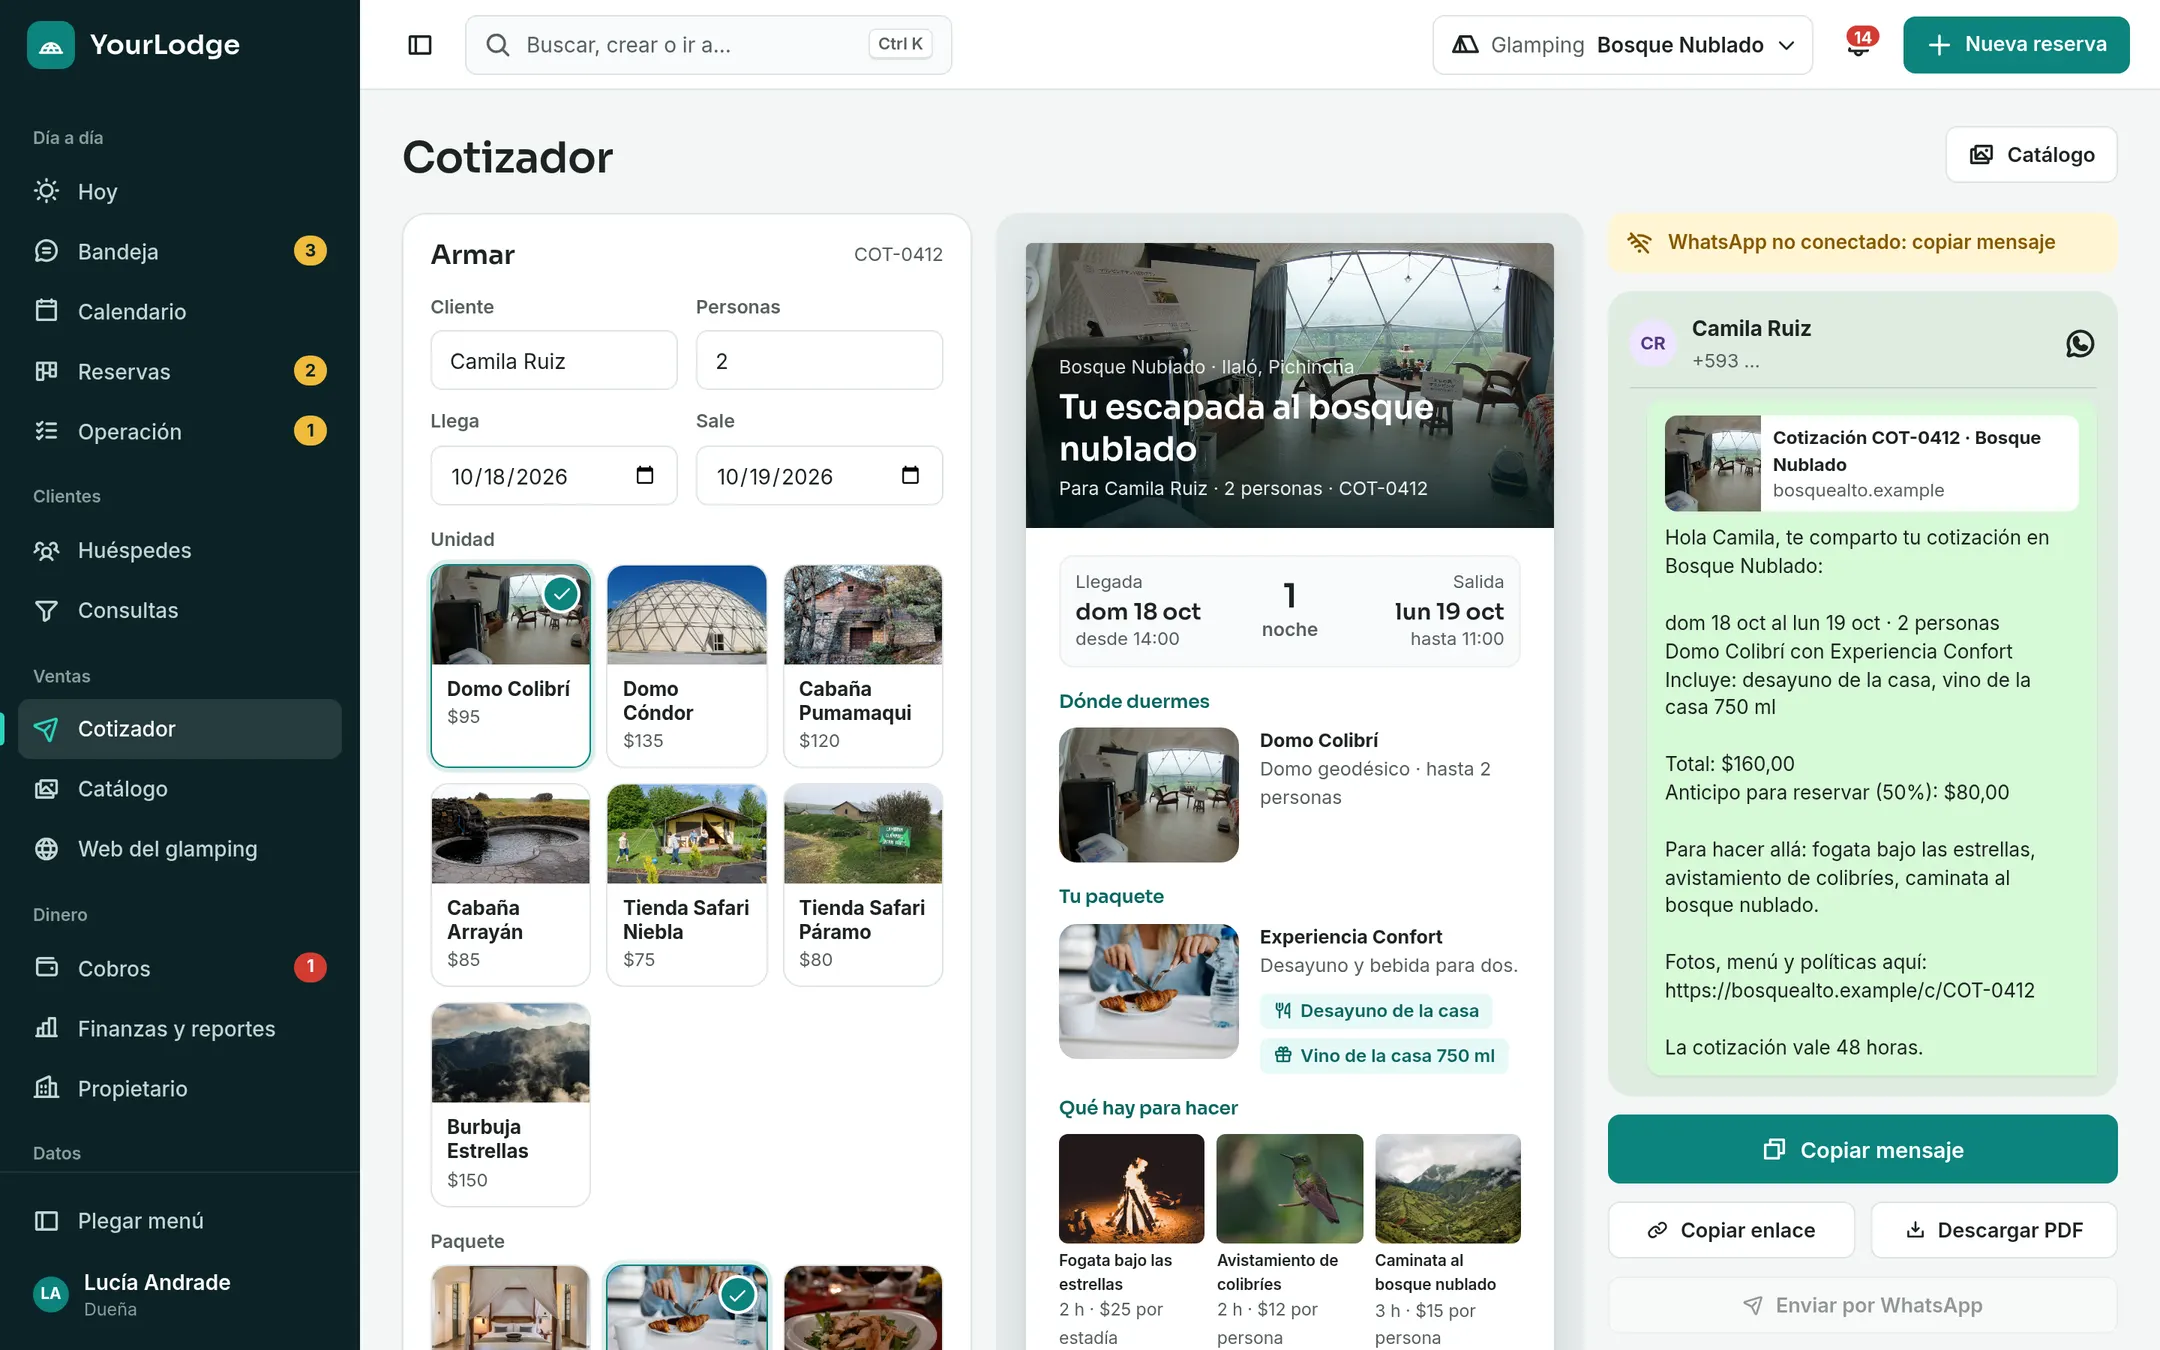Open Web del glamping

coord(180,849)
